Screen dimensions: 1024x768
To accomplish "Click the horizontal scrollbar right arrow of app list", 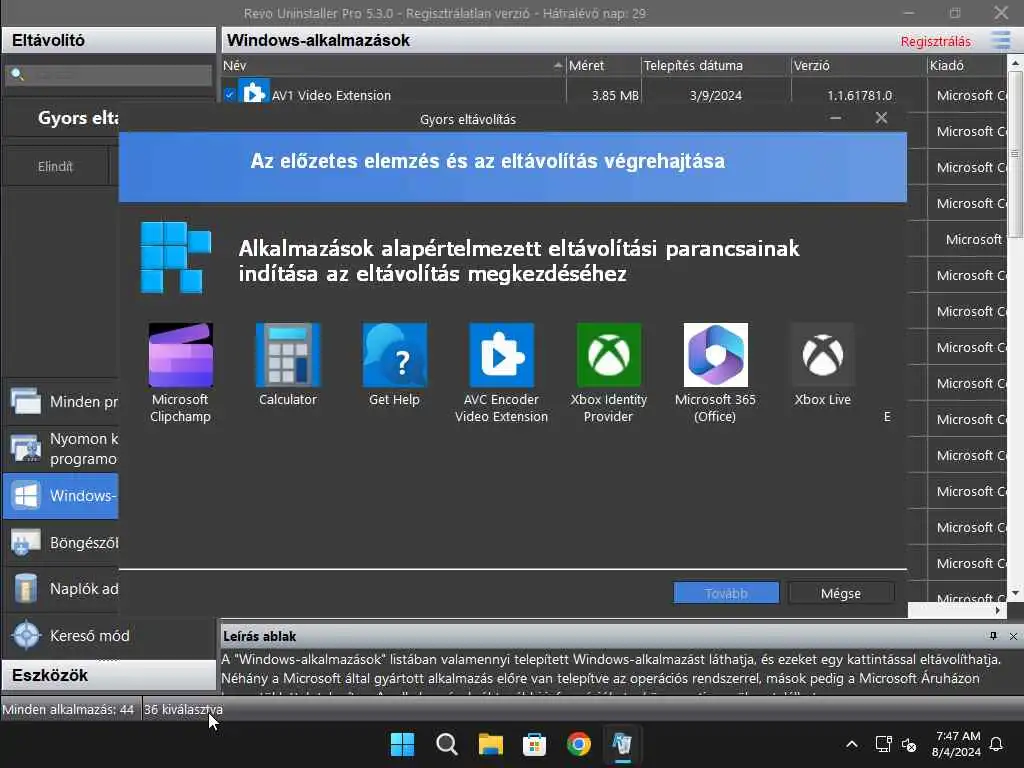I will [x=998, y=611].
